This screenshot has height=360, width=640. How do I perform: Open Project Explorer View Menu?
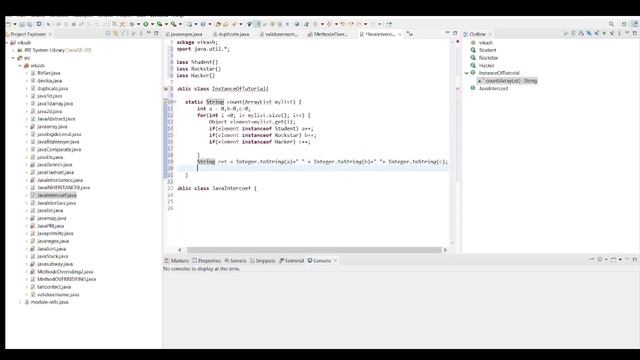click(141, 33)
